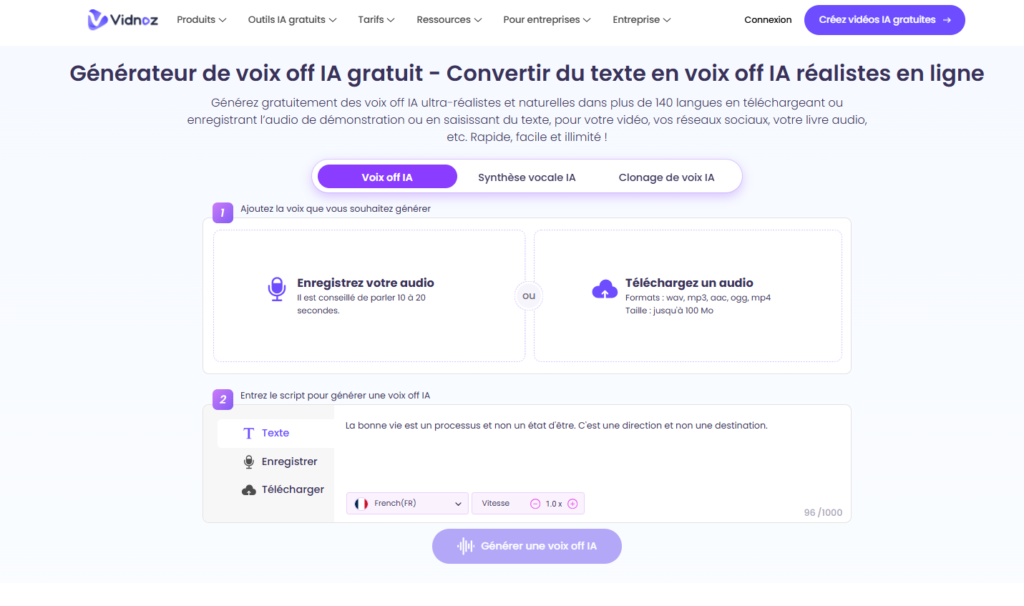The image size is (1024, 606).
Task: Click the Télécharger cloud icon in sidebar
Action: point(249,490)
